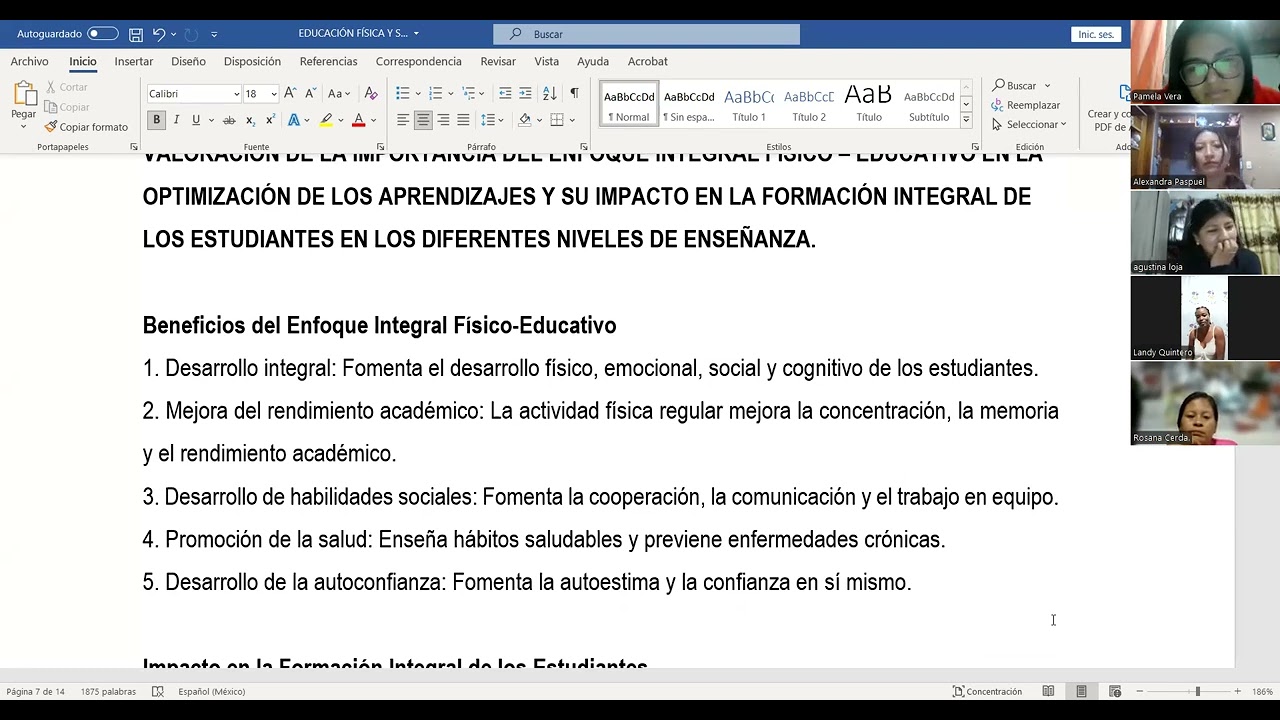Open the font color dropdown arrow
Image resolution: width=1280 pixels, height=720 pixels.
(x=373, y=120)
